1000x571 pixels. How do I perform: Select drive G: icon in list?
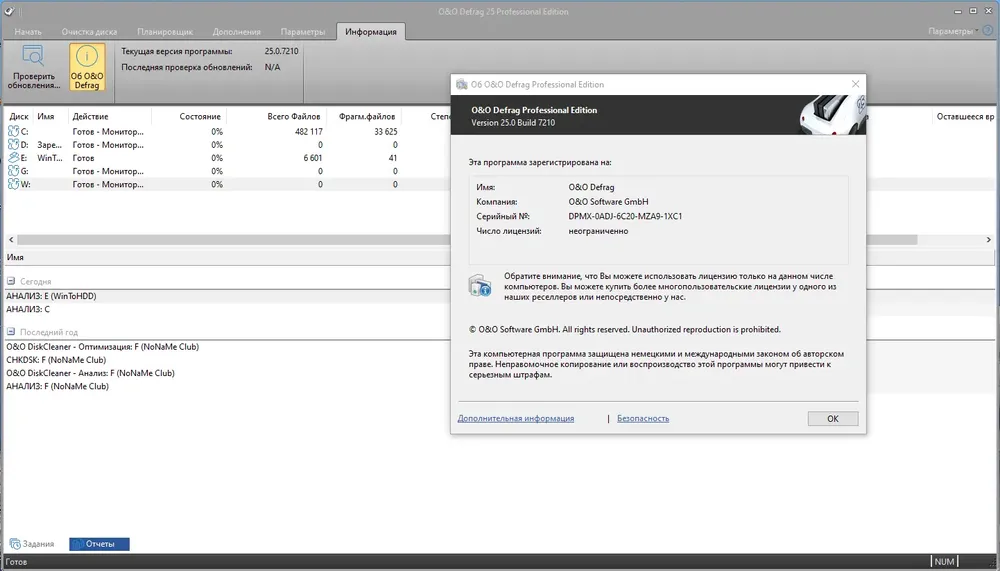click(13, 171)
